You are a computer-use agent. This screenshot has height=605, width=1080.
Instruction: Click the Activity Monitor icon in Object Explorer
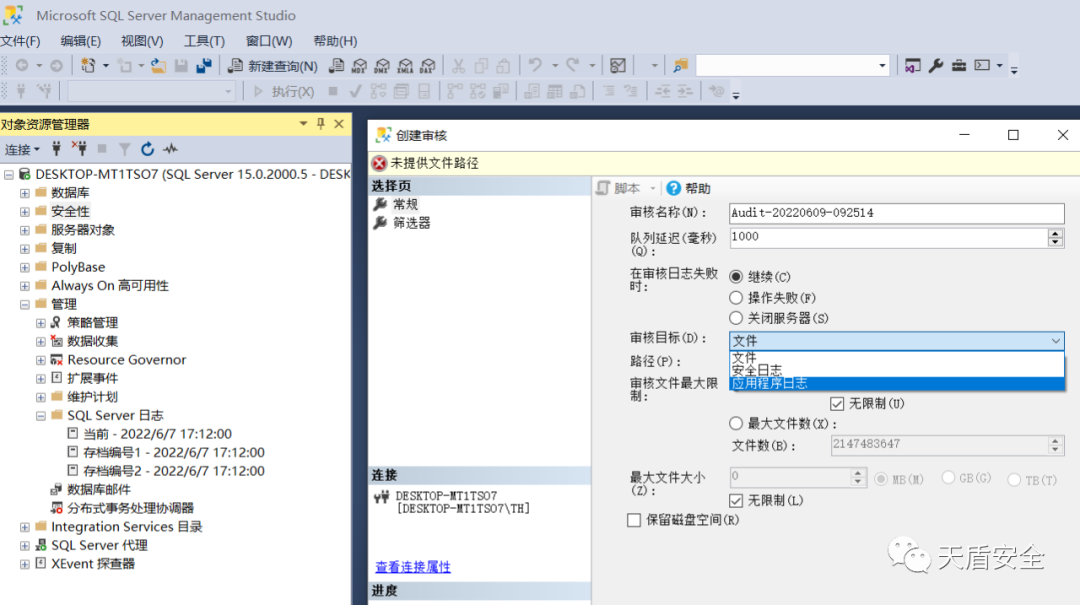(x=170, y=149)
